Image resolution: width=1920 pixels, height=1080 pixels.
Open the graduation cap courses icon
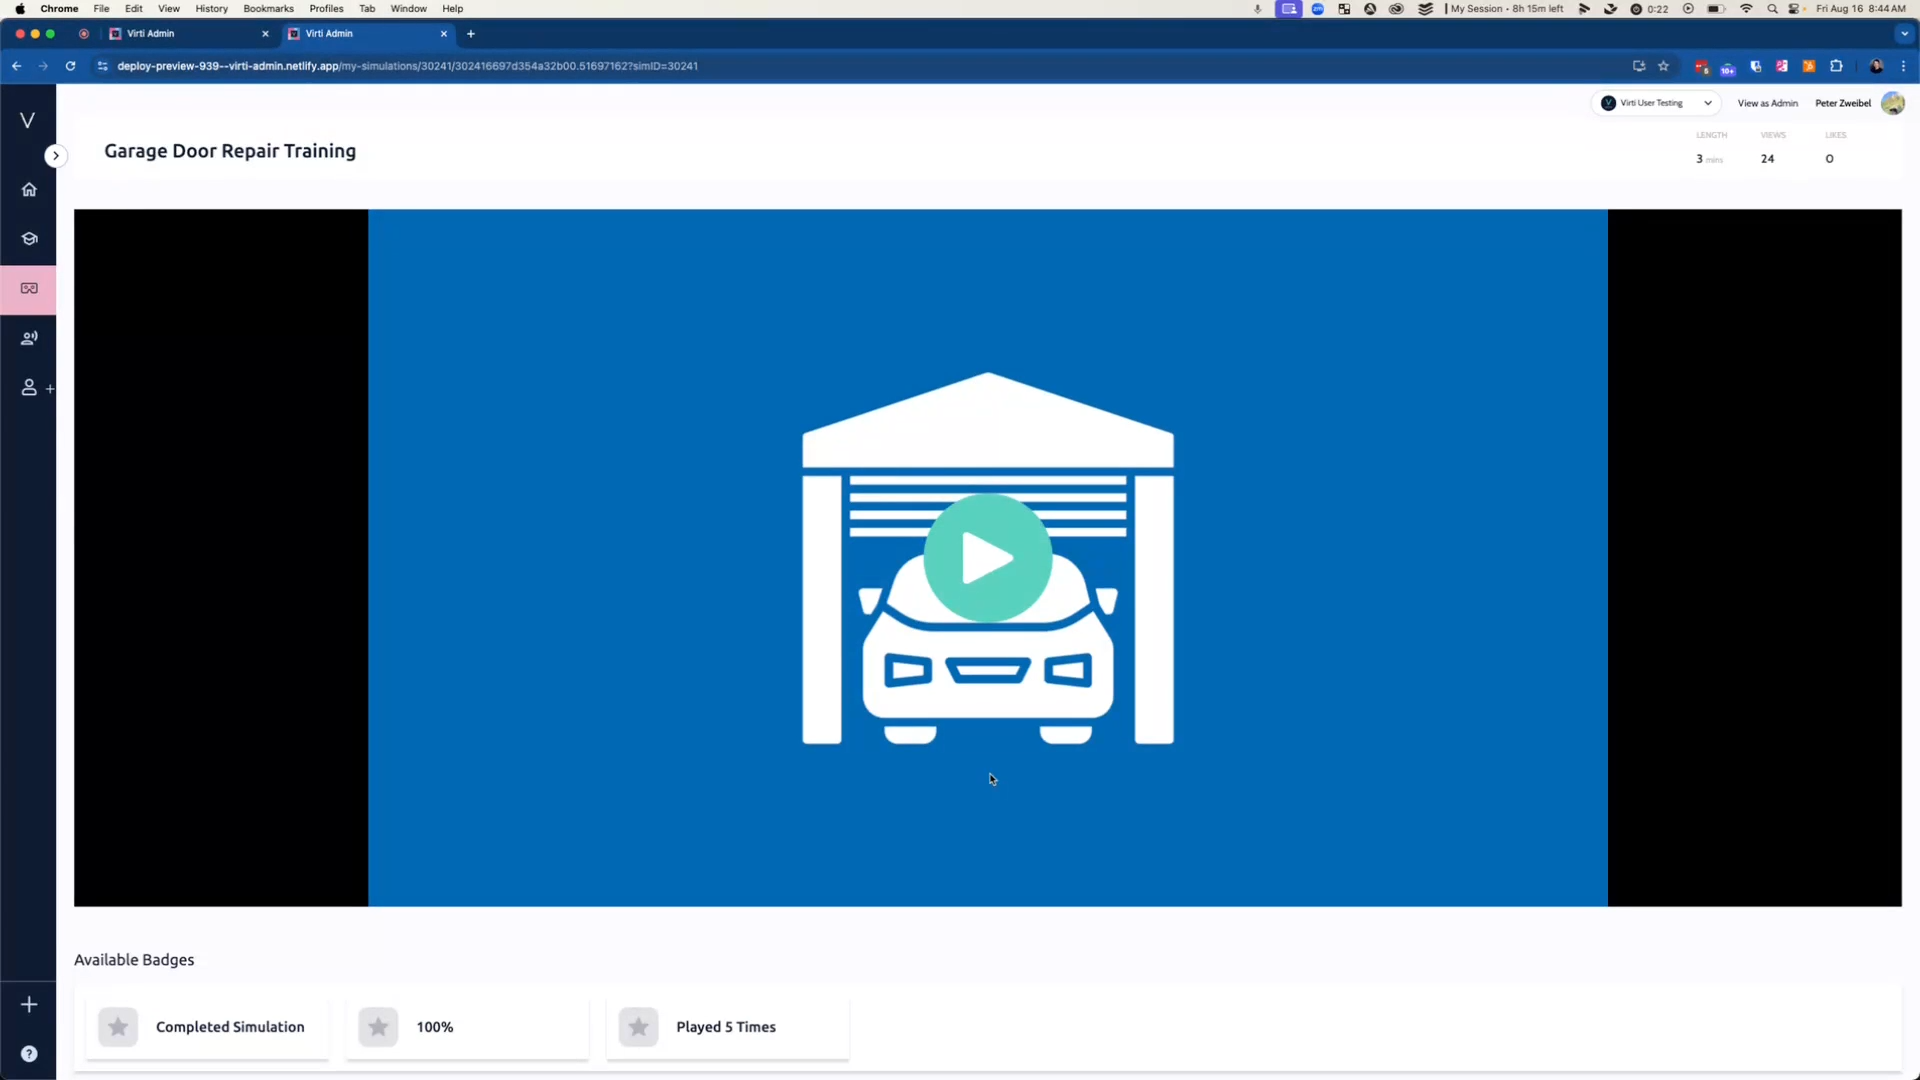click(x=29, y=239)
